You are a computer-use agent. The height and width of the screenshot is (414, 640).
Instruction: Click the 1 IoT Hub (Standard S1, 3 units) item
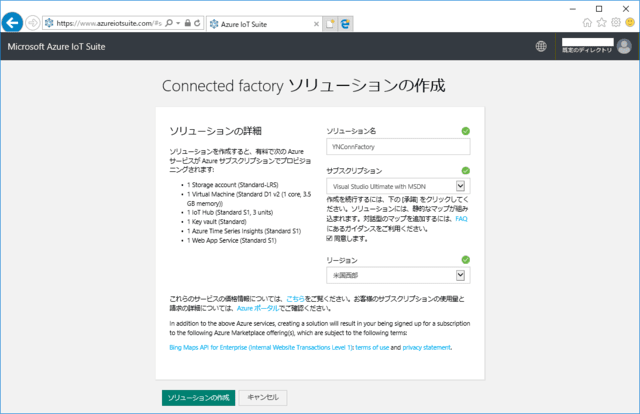[x=230, y=212]
